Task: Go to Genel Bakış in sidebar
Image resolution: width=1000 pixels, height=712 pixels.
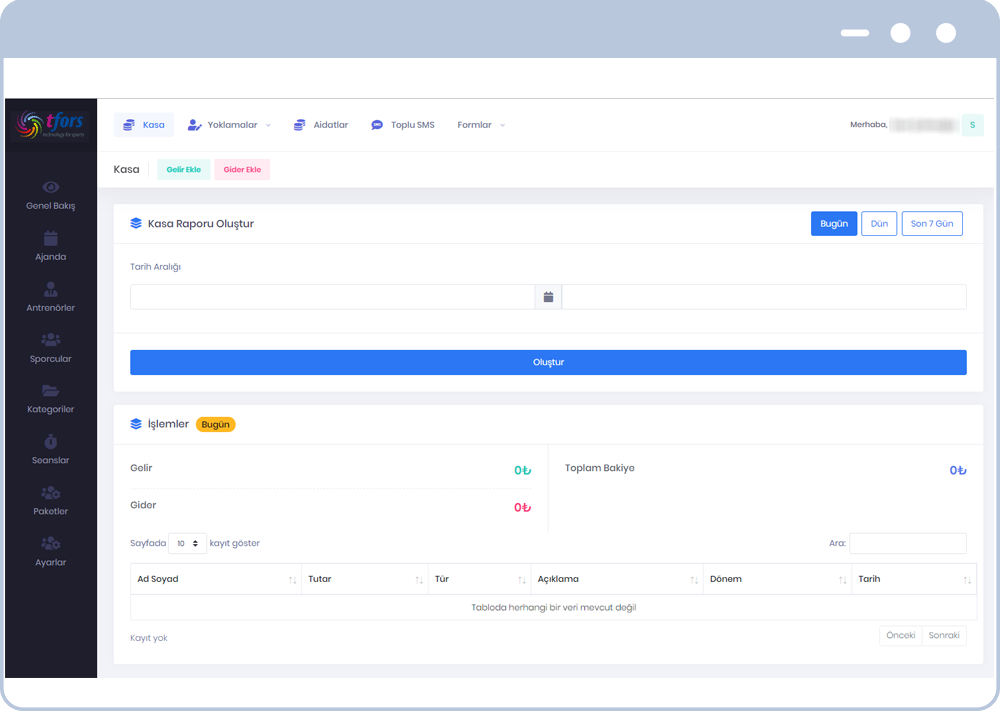Action: pyautogui.click(x=50, y=195)
